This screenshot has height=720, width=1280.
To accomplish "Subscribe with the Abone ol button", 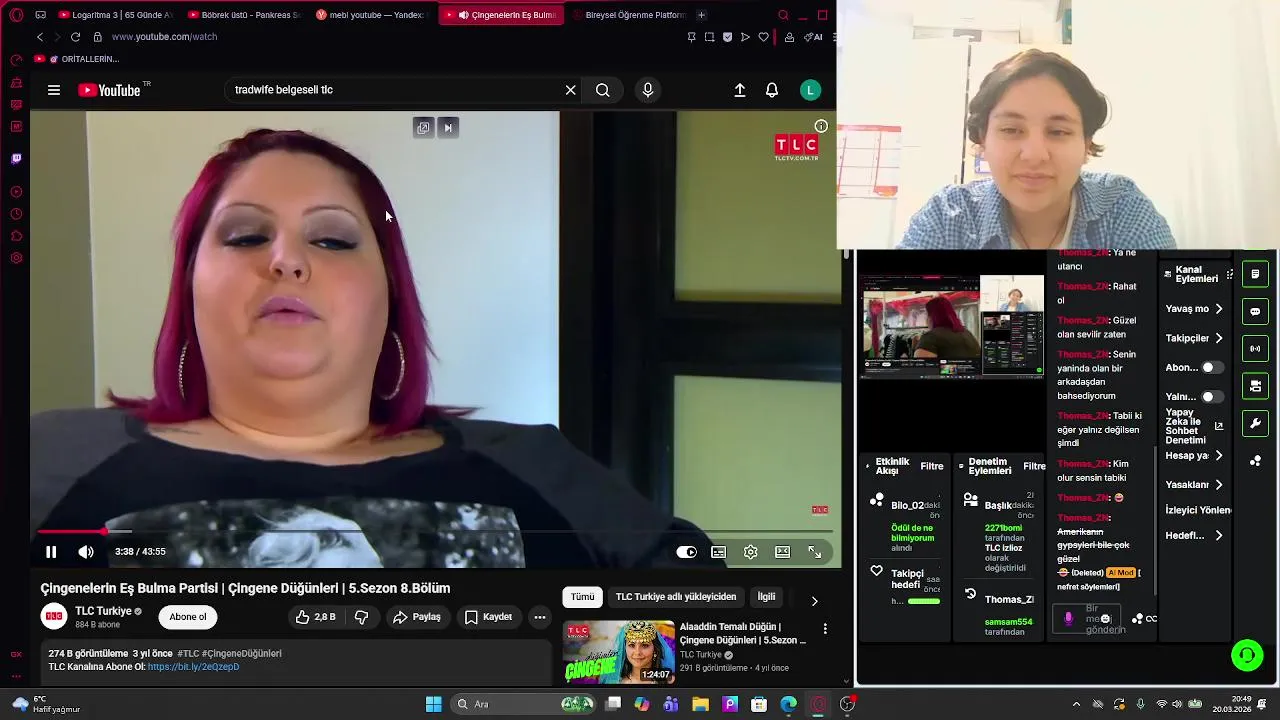I will click(188, 617).
